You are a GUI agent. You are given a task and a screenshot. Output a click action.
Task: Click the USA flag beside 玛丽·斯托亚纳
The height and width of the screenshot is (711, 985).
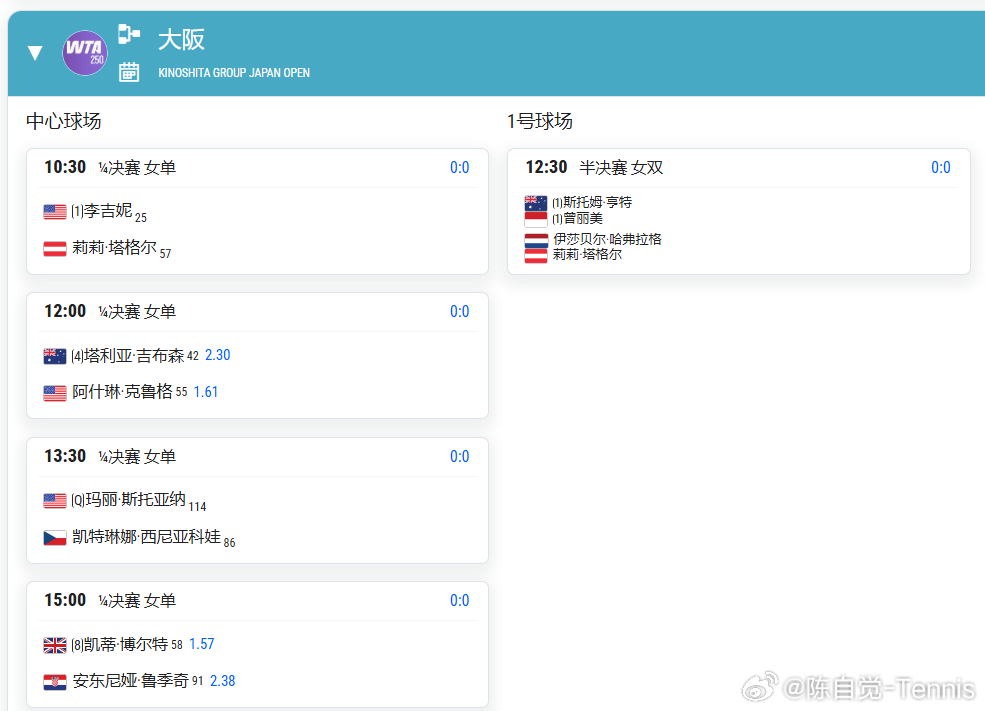(x=55, y=501)
